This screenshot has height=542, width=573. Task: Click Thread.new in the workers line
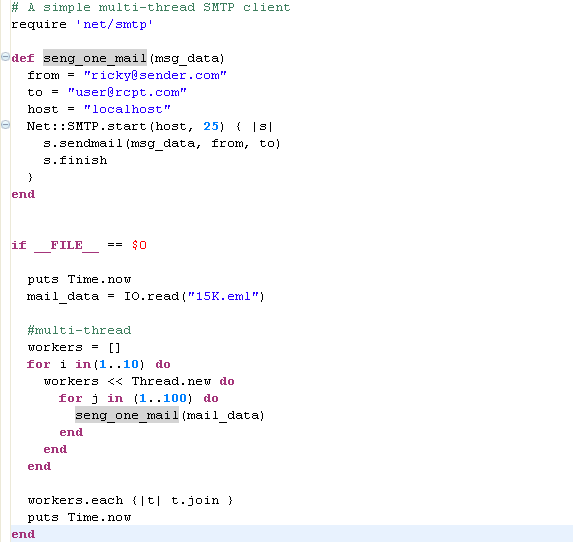[171, 381]
